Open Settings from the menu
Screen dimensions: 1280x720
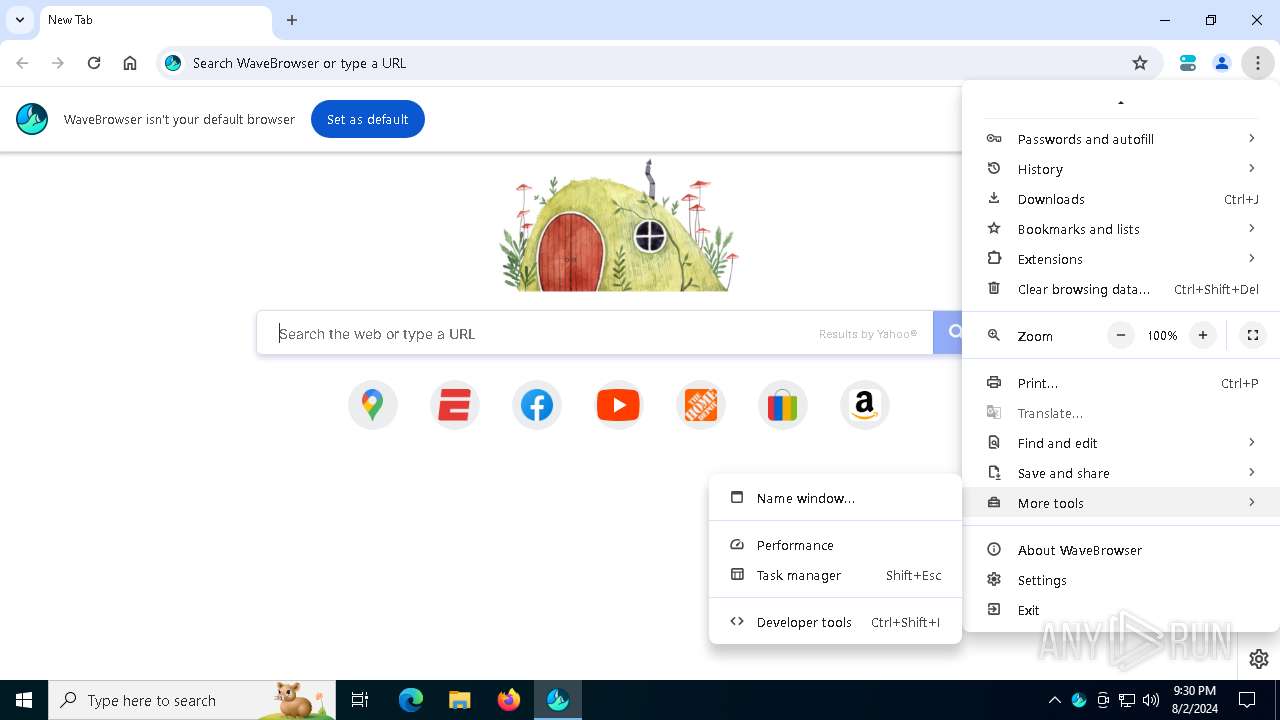click(1121, 580)
